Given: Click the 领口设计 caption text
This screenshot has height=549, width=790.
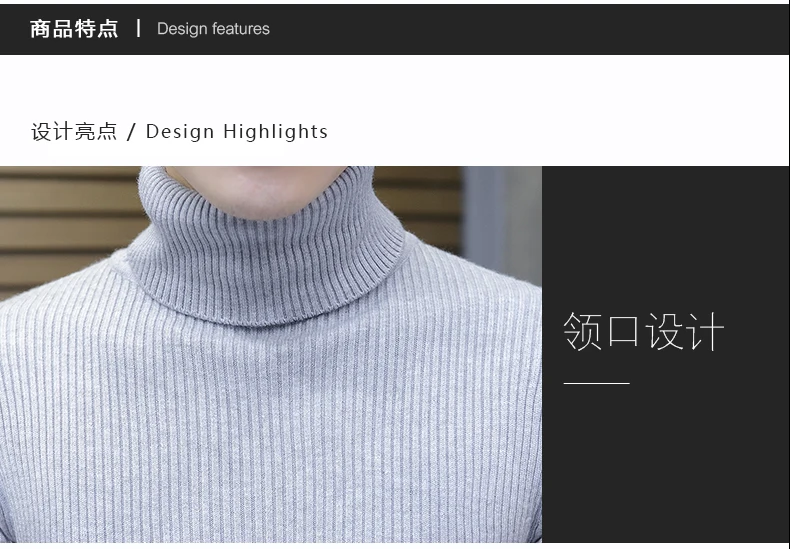Looking at the screenshot, I should [643, 331].
